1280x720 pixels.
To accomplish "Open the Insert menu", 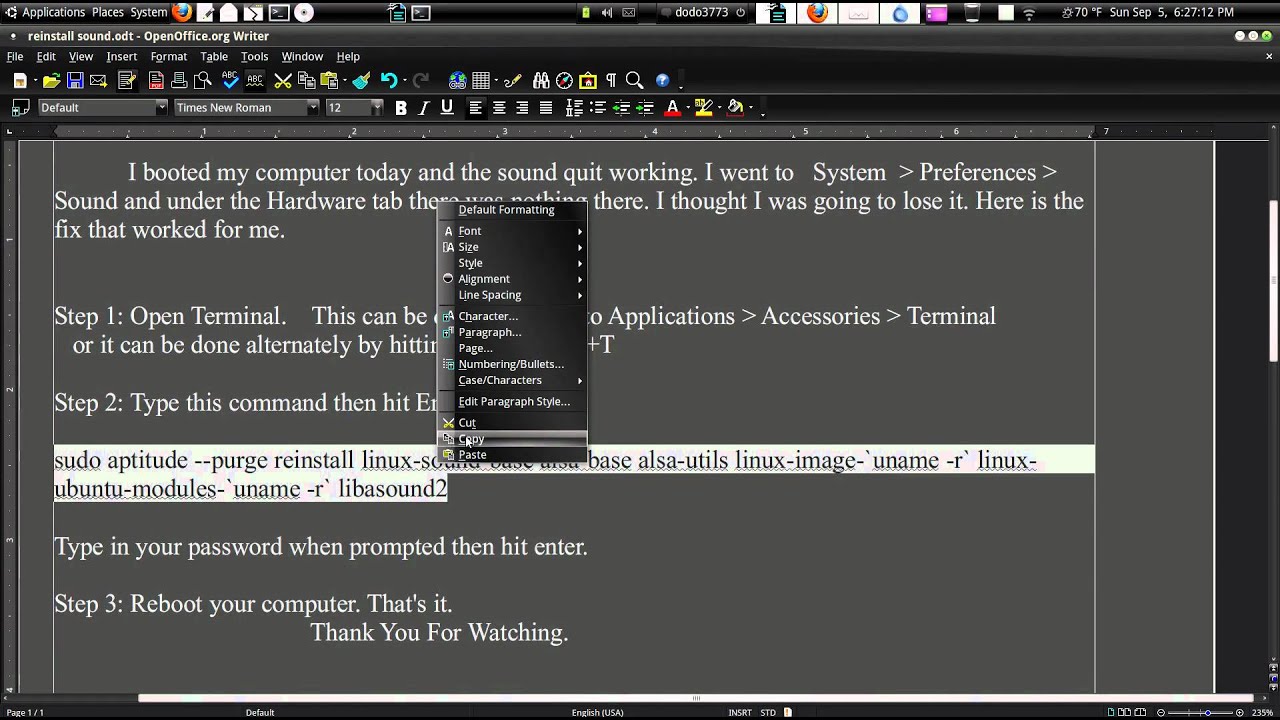I will click(121, 56).
